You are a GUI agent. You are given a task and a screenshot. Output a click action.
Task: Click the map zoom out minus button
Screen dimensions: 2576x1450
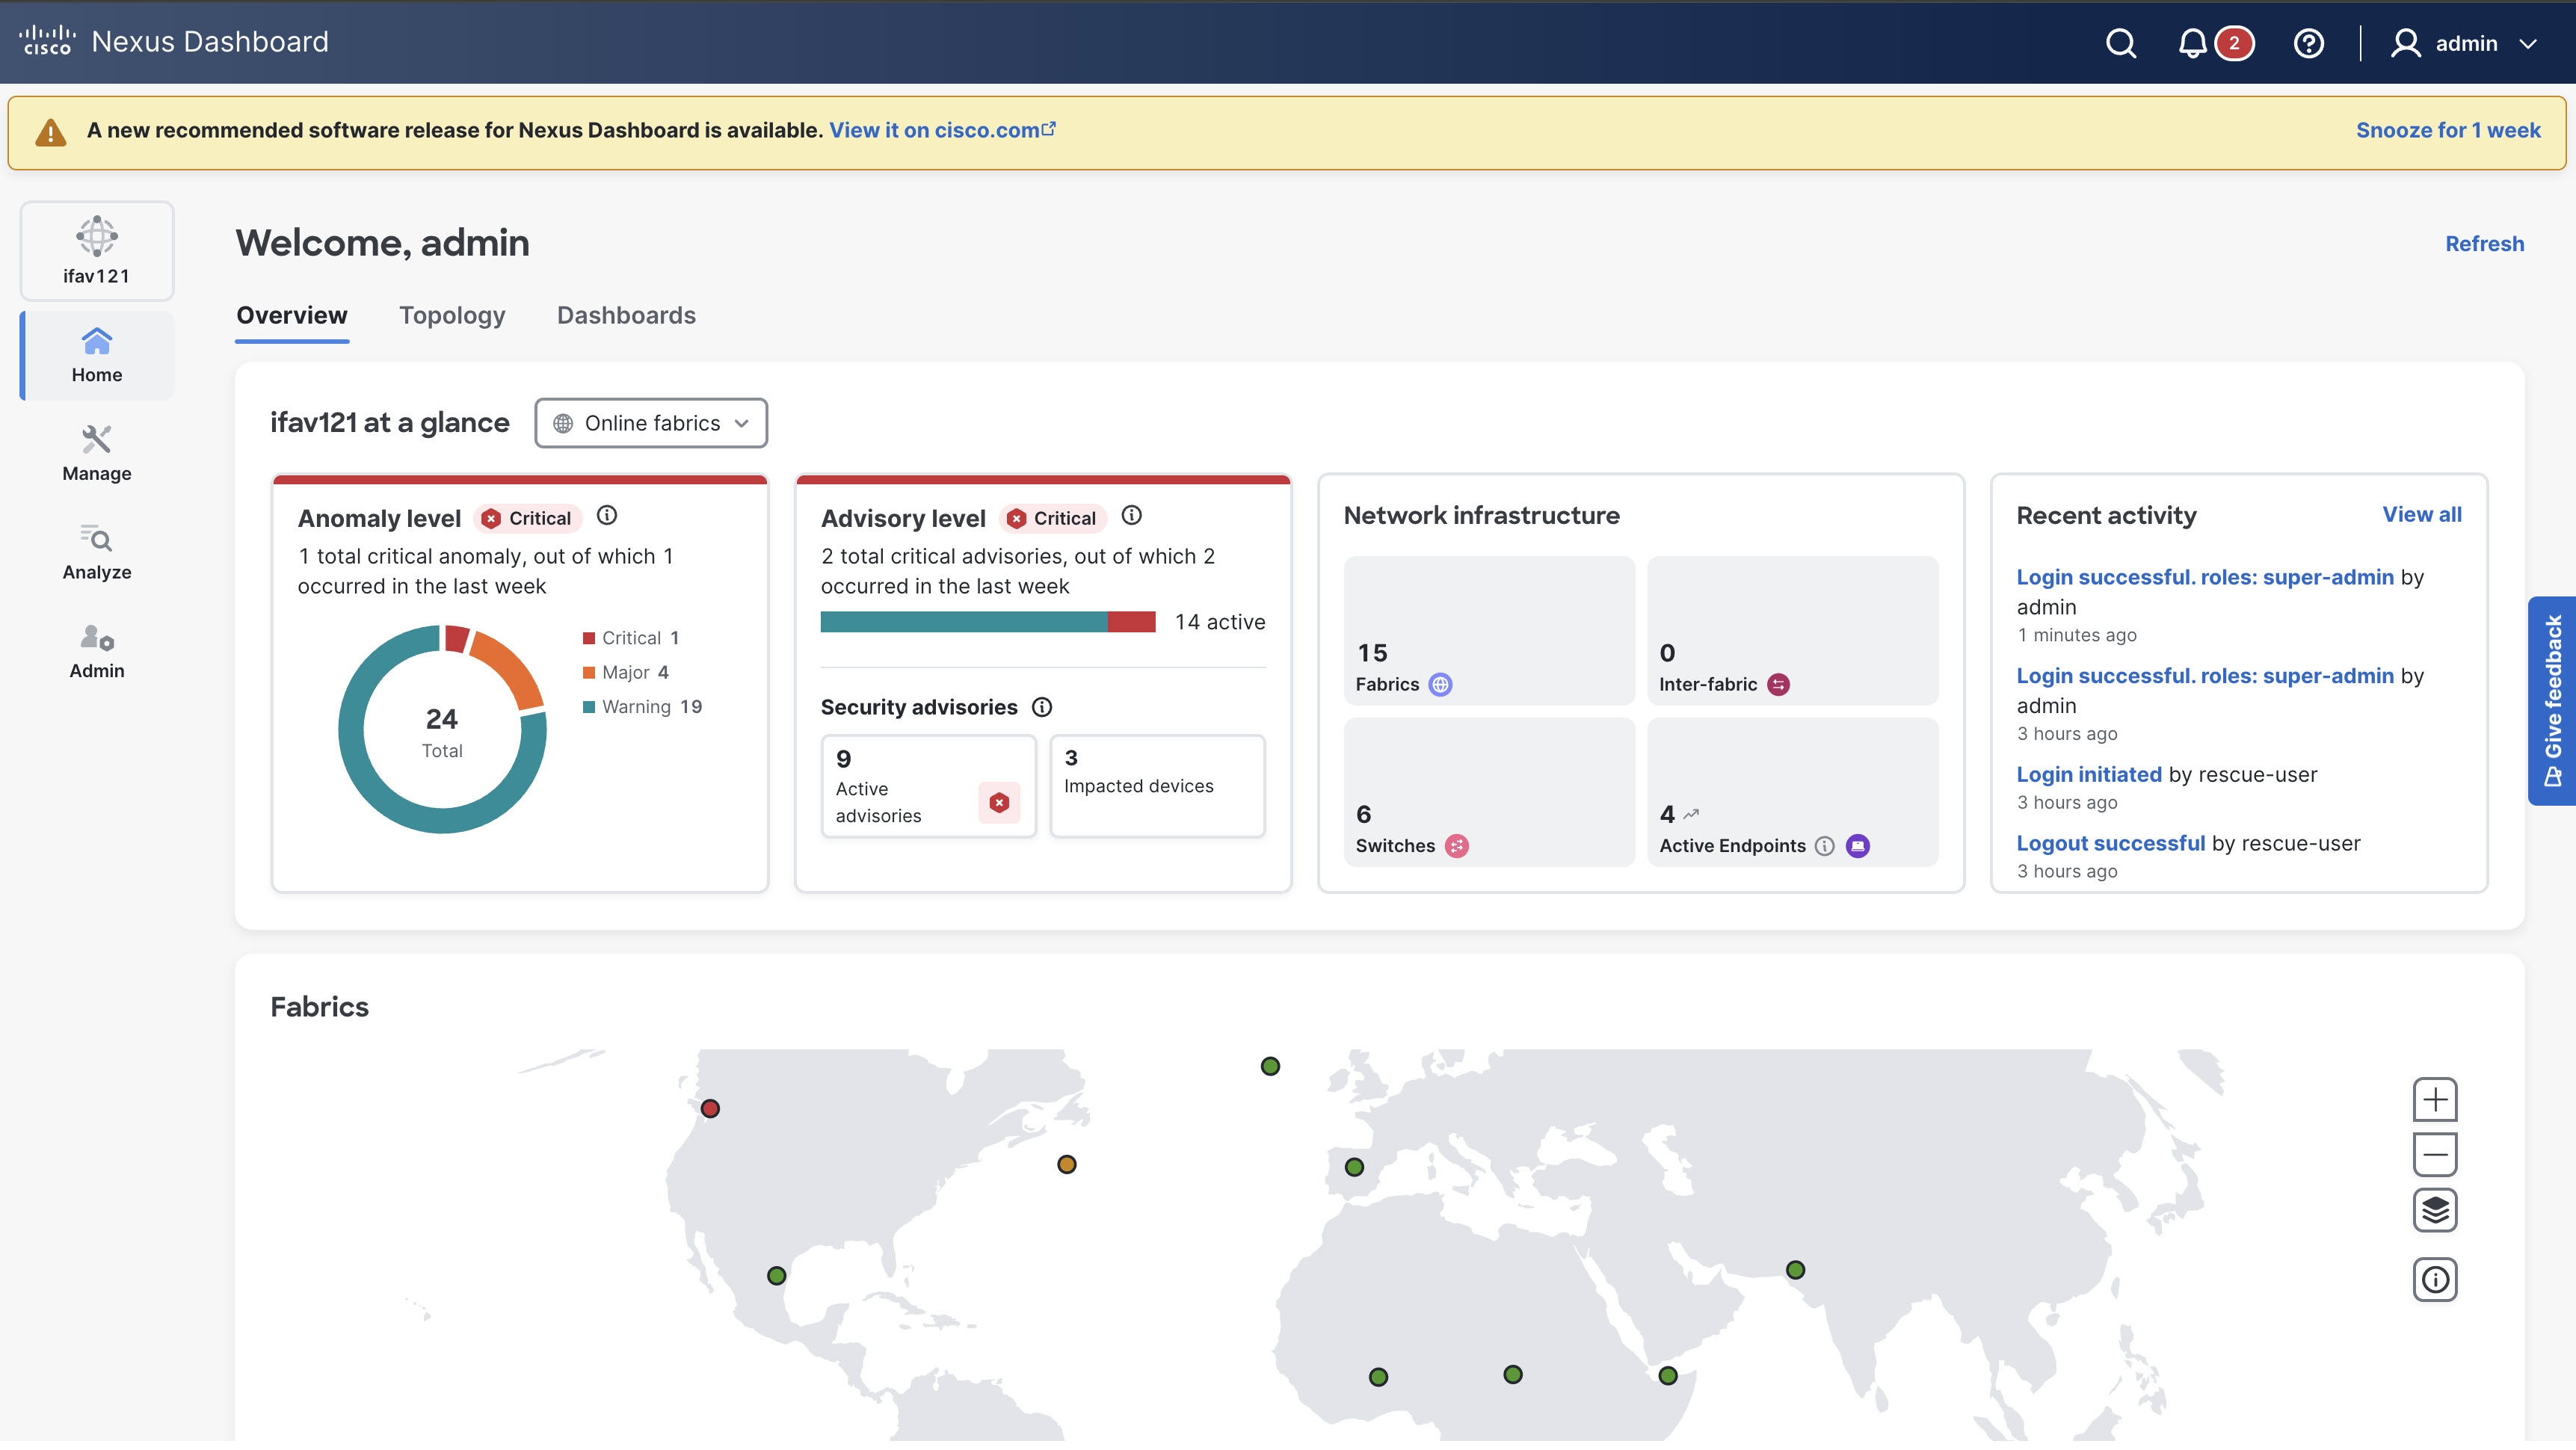click(2435, 1155)
